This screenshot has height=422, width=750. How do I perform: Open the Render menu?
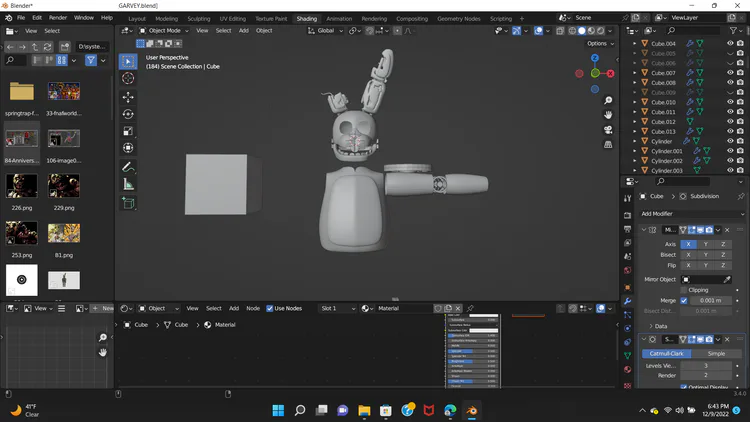click(58, 18)
